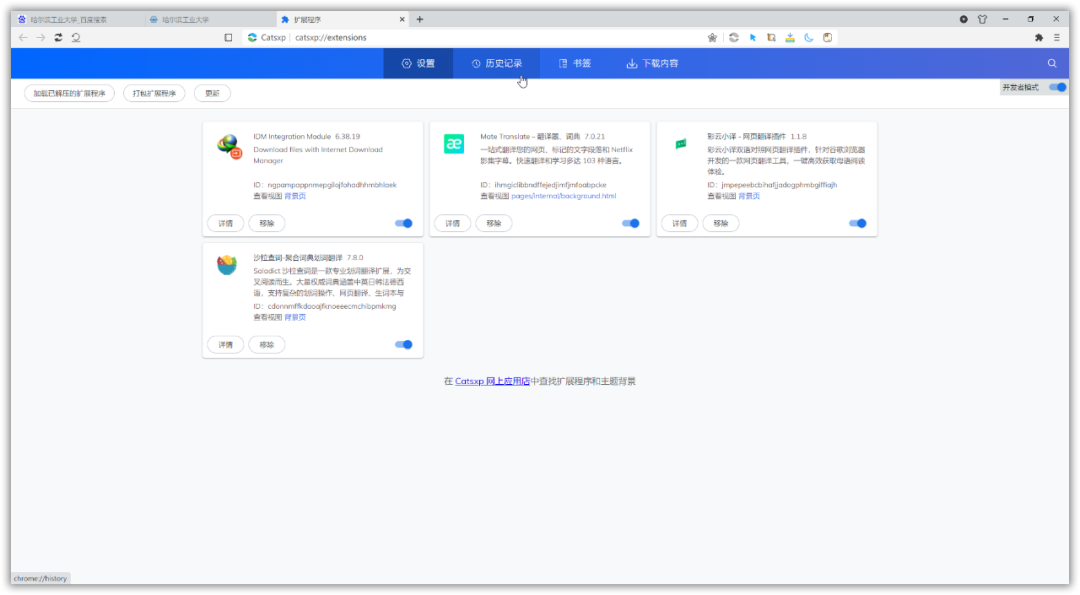Go back using the back arrow
The width and height of the screenshot is (1080, 595).
[23, 38]
